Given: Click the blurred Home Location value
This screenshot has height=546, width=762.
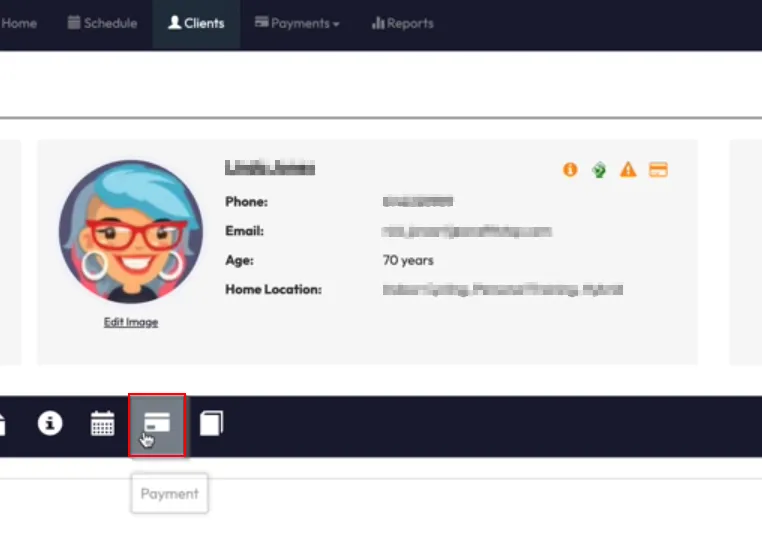Looking at the screenshot, I should (x=502, y=290).
